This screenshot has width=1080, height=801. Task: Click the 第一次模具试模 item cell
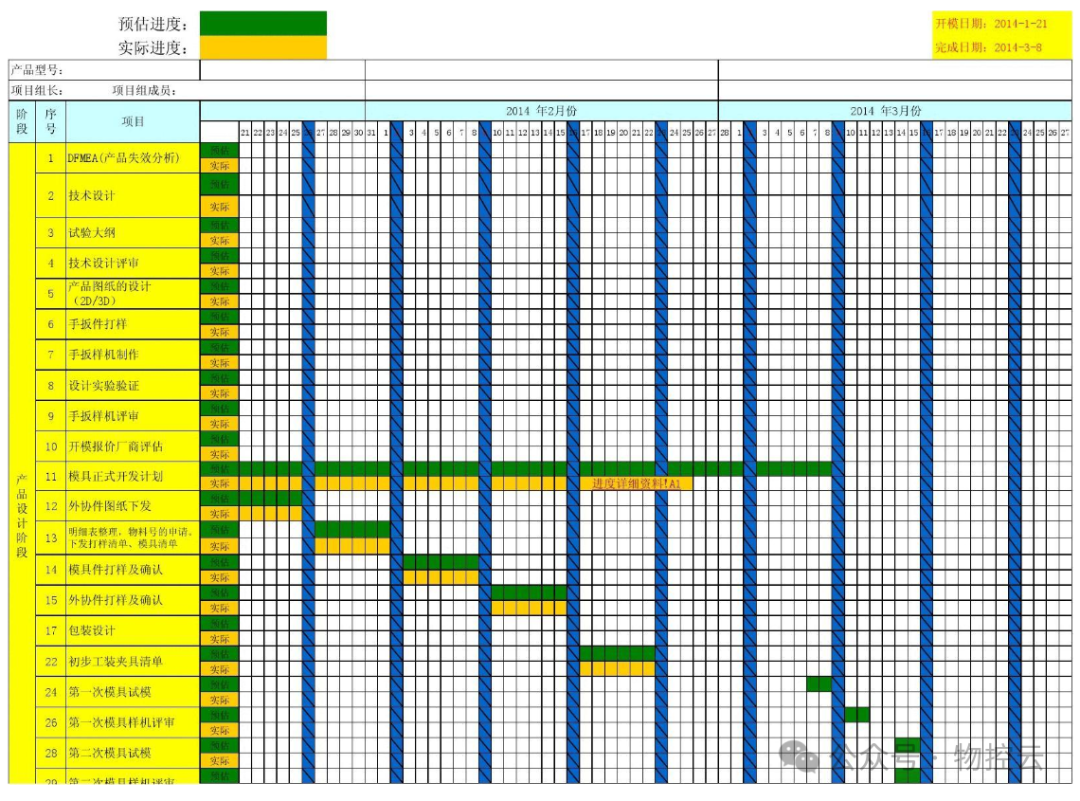click(x=133, y=691)
